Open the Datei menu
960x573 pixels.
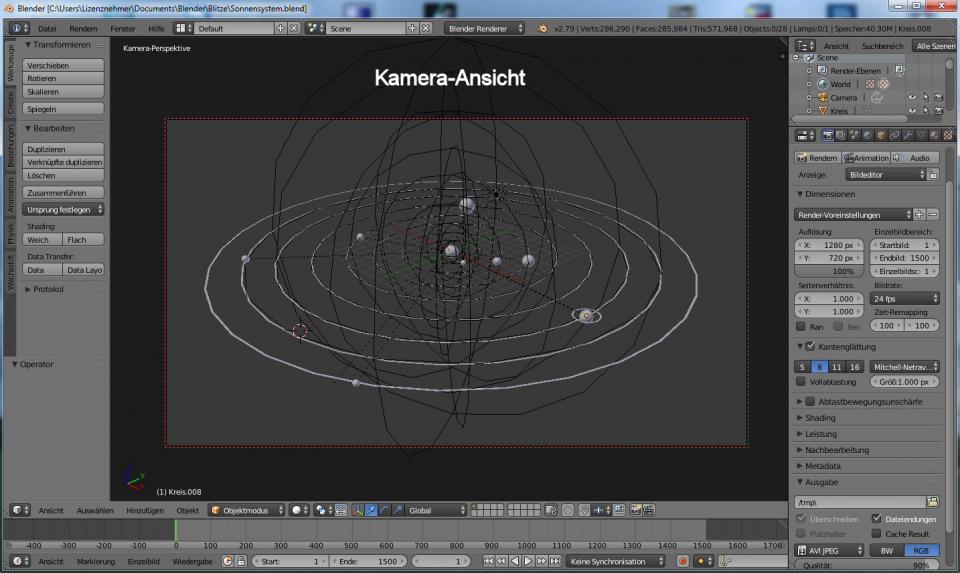click(47, 28)
